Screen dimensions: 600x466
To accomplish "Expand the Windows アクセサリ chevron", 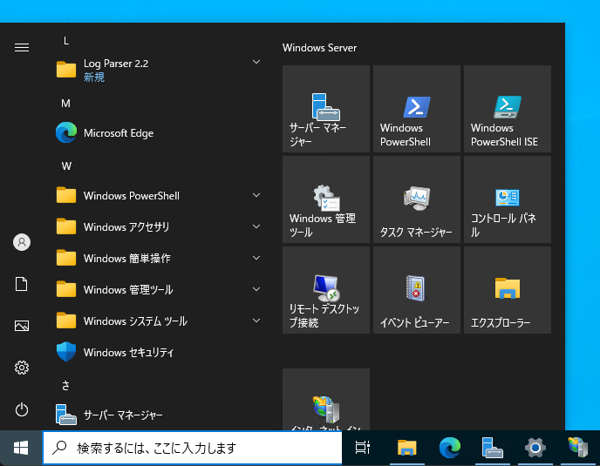I will [x=256, y=226].
